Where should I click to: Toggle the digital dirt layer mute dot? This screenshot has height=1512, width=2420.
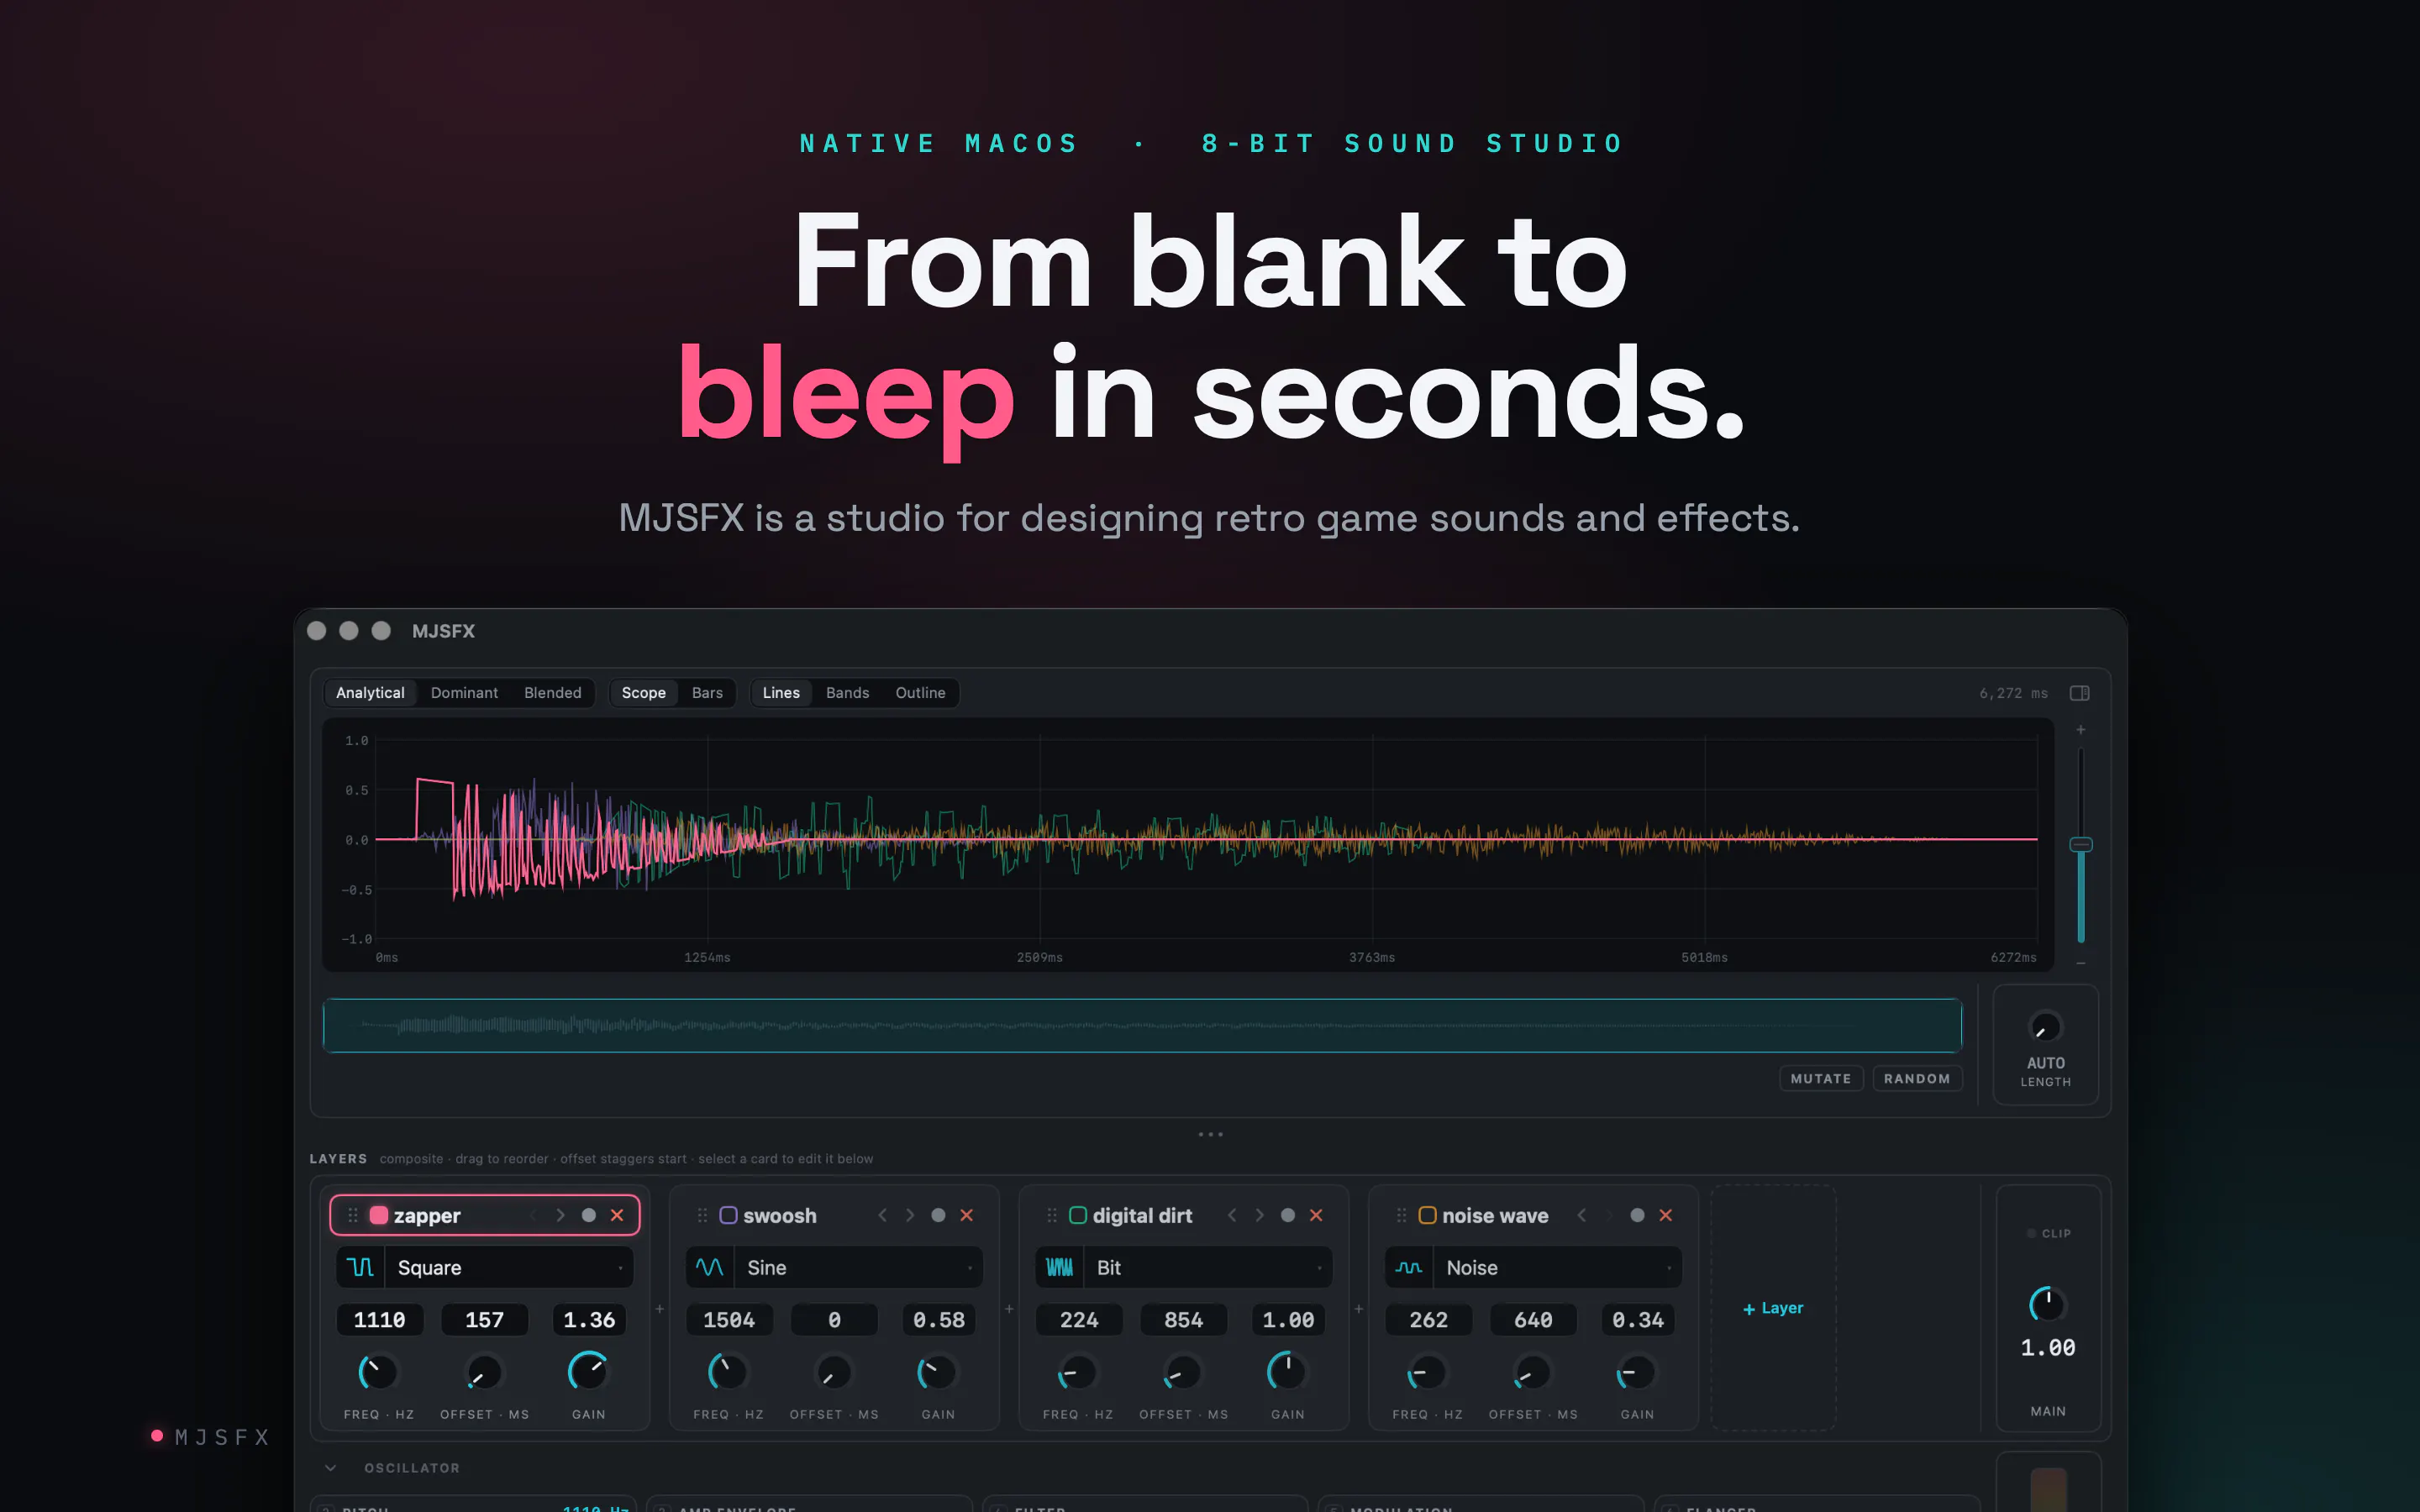[x=1288, y=1215]
